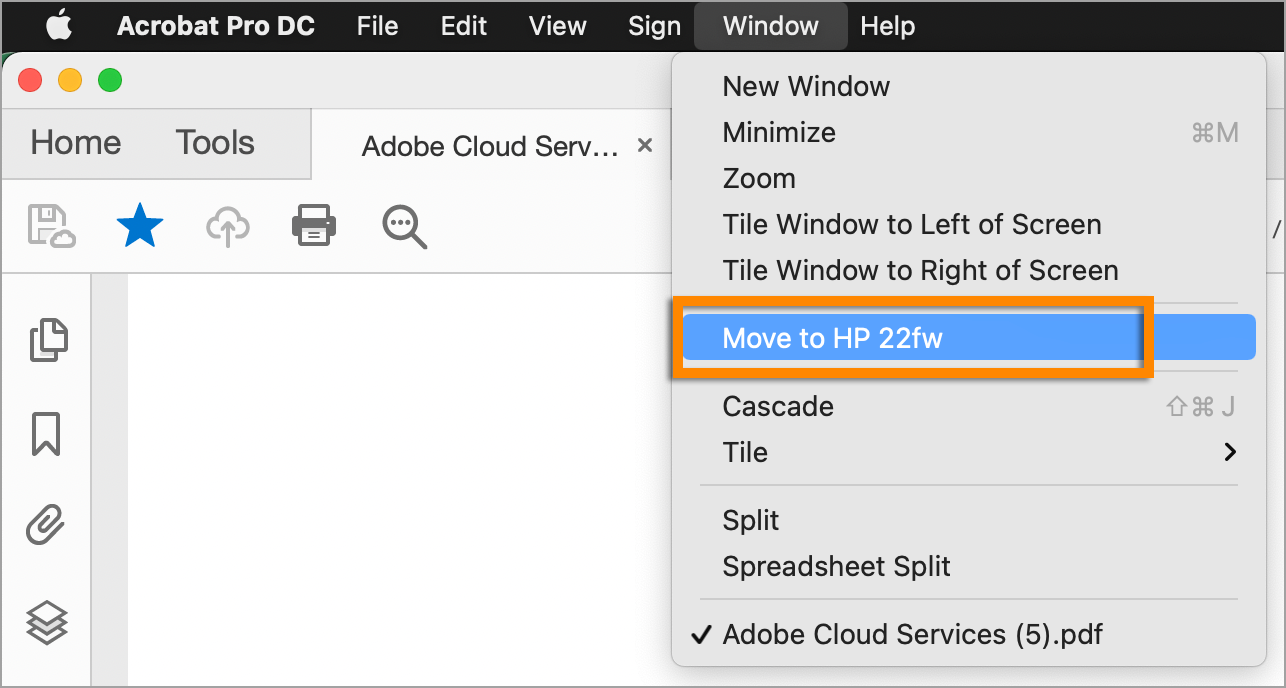Screen dimensions: 1286x688
Task: Open search with the magnifier icon
Action: point(404,225)
